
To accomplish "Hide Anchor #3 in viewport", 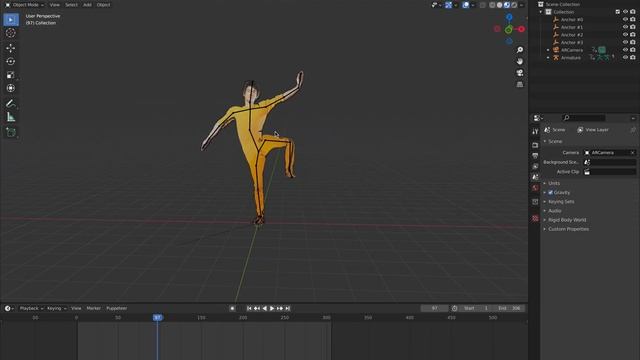I will tap(625, 42).
